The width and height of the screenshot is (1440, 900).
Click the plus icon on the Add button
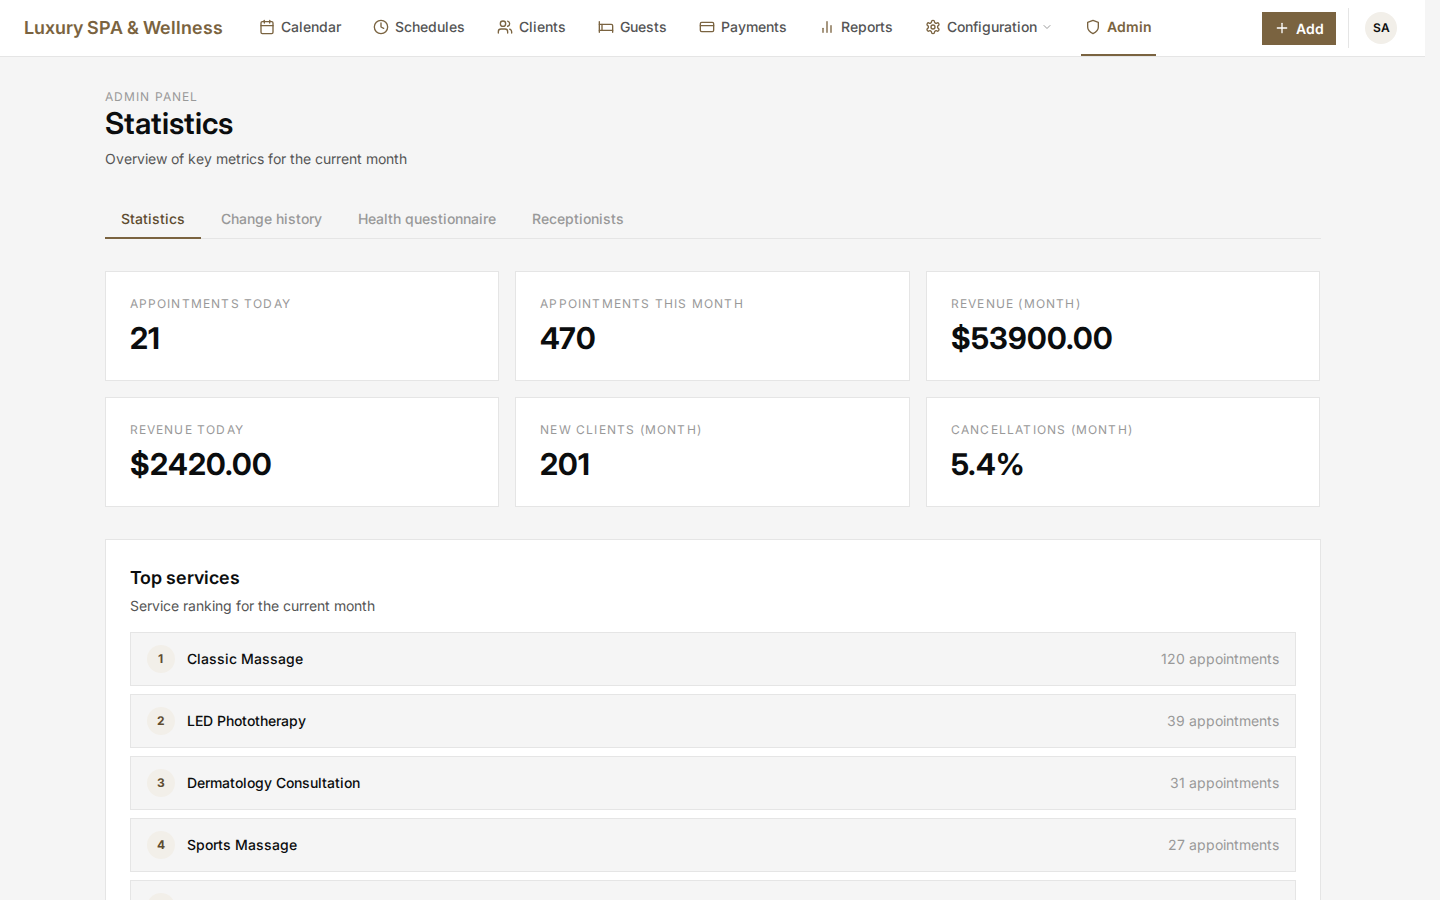1283,28
